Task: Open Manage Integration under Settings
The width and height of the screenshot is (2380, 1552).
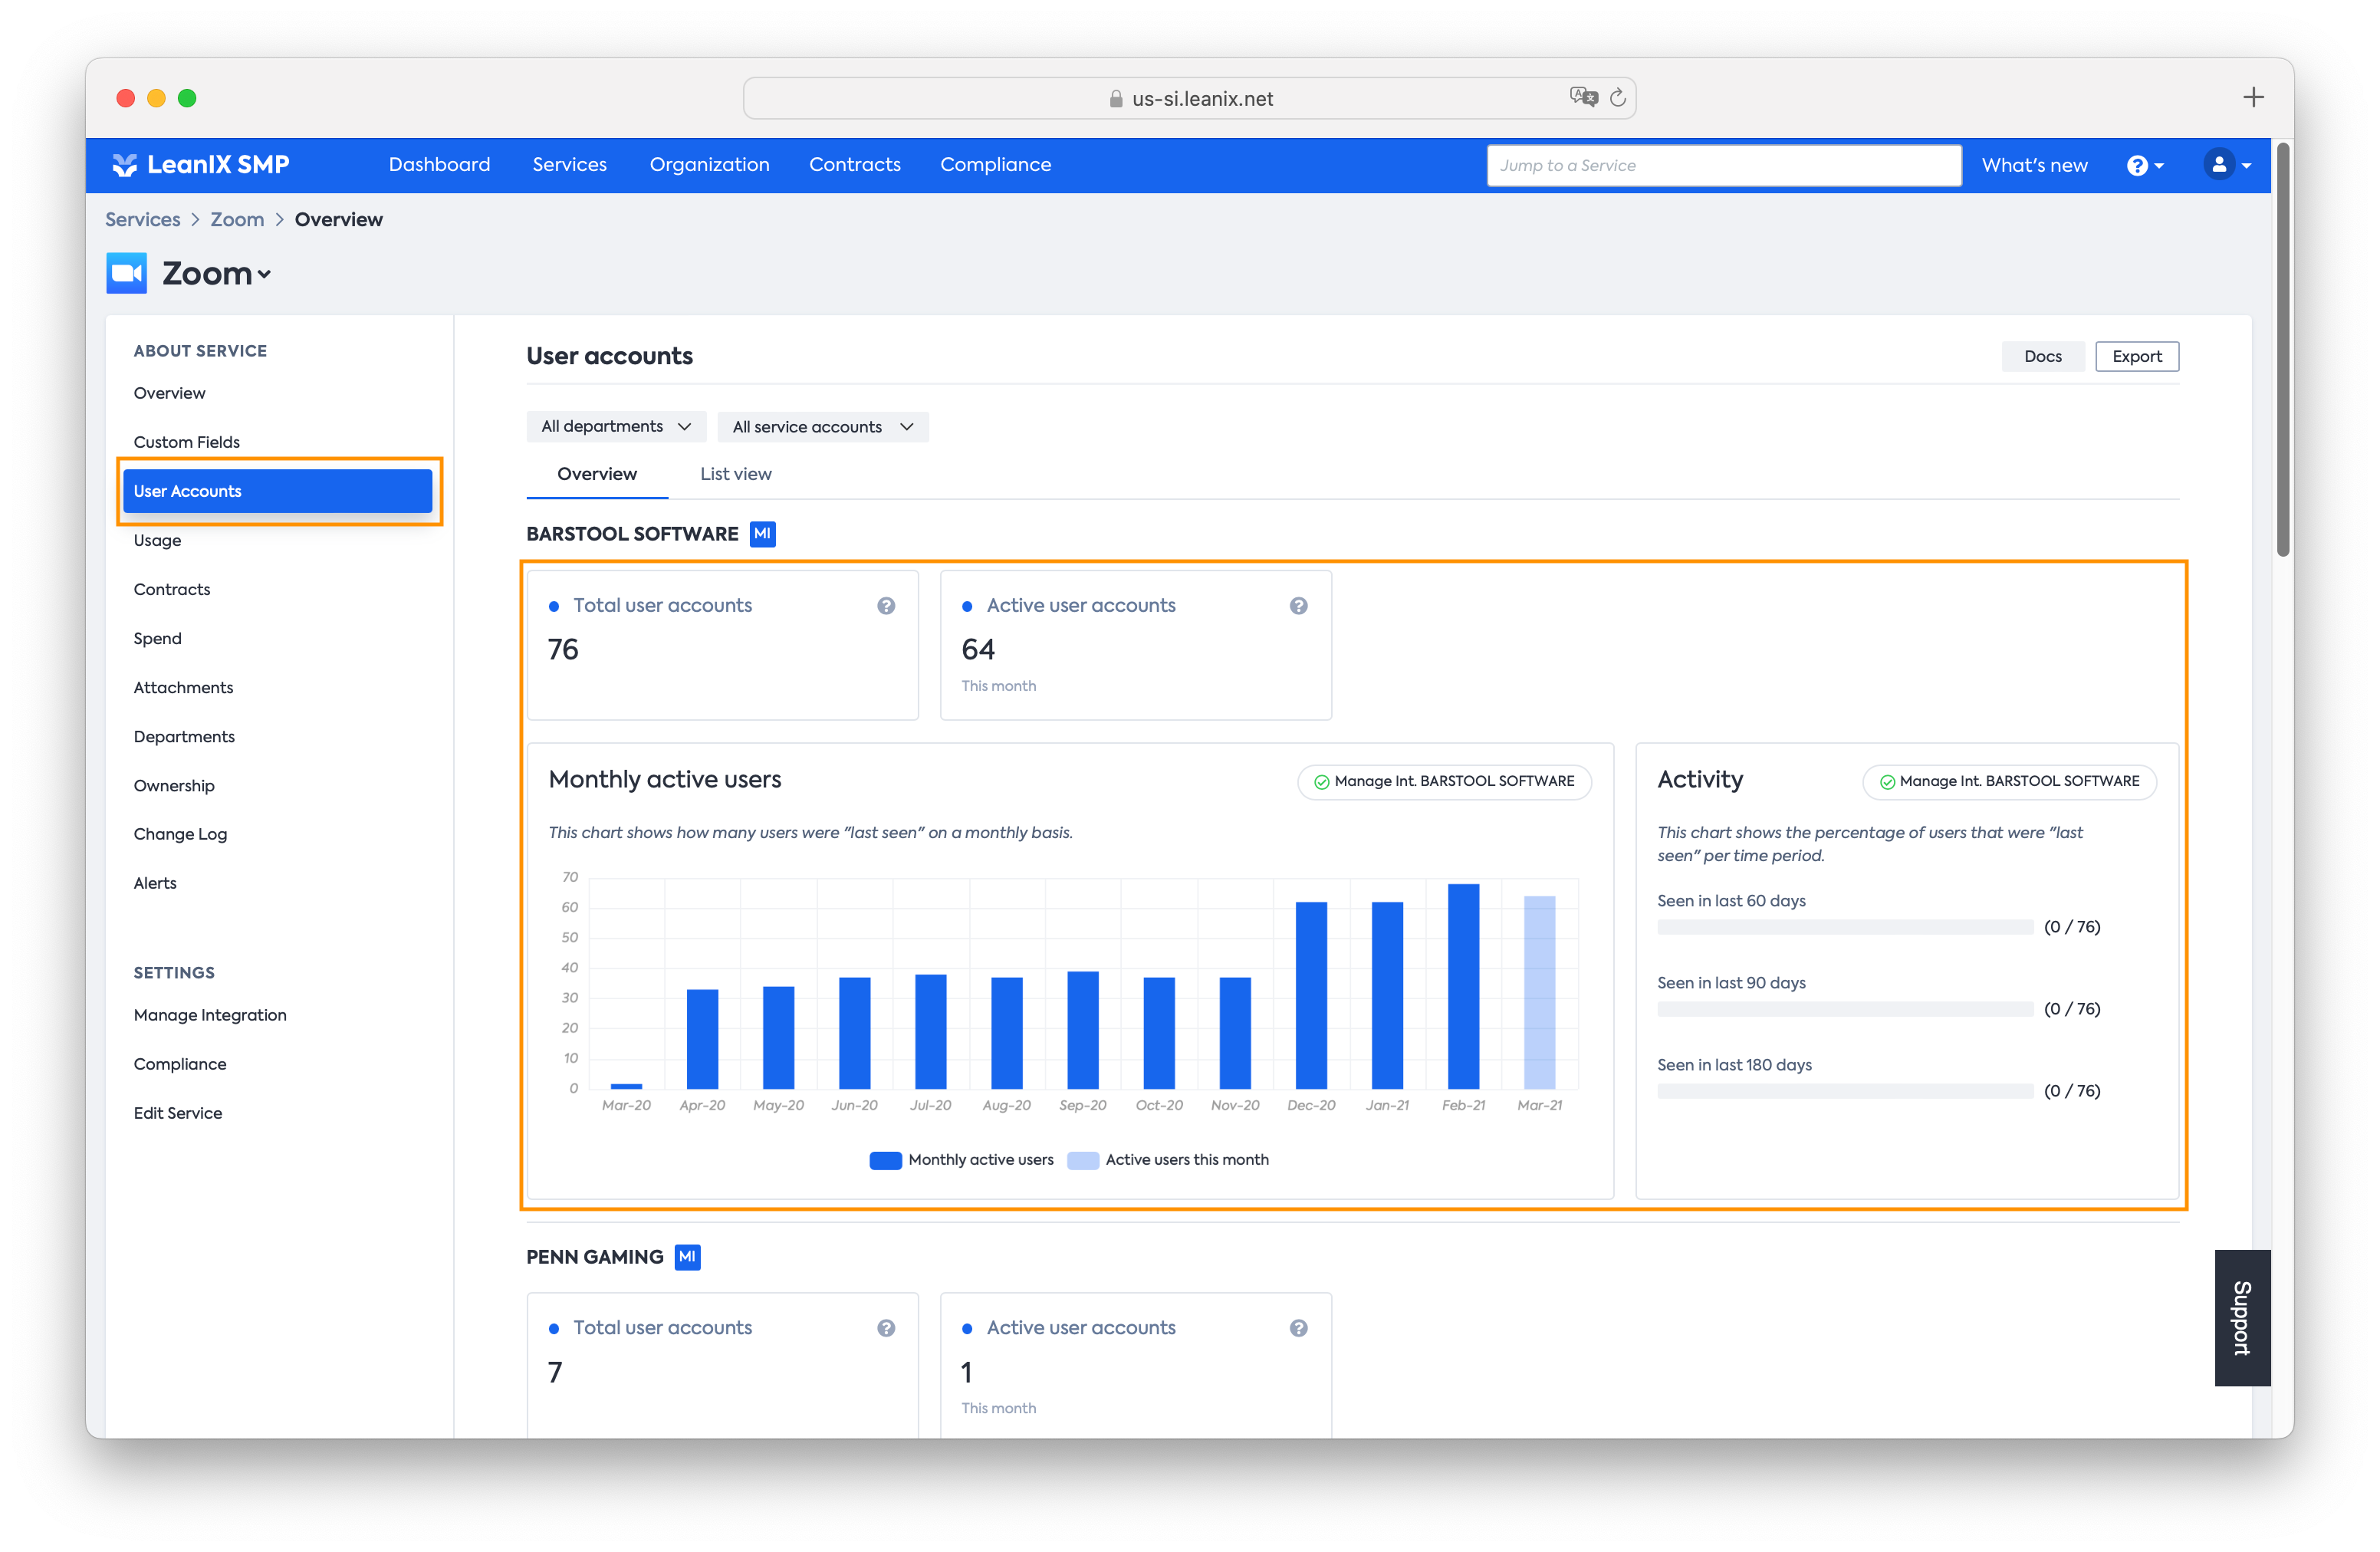Action: (210, 1015)
